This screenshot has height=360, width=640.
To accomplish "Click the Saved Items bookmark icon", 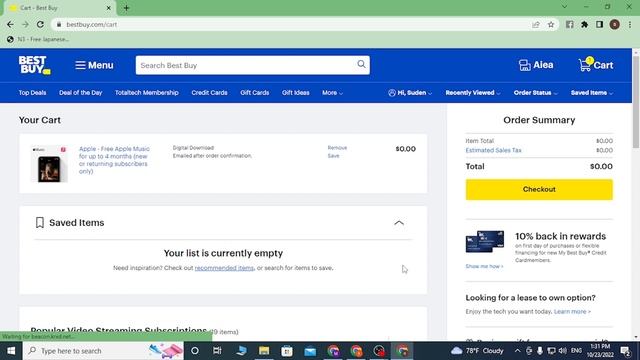I will (x=40, y=222).
